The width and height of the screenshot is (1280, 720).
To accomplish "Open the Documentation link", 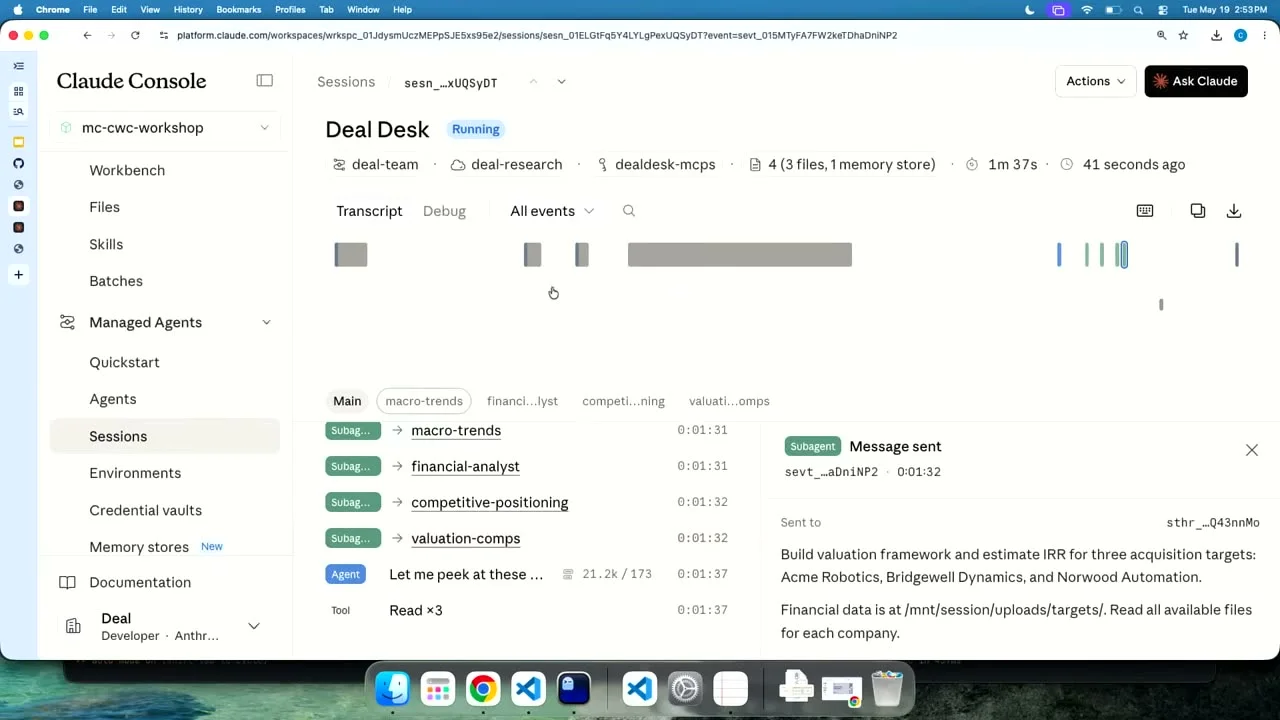I will [140, 582].
